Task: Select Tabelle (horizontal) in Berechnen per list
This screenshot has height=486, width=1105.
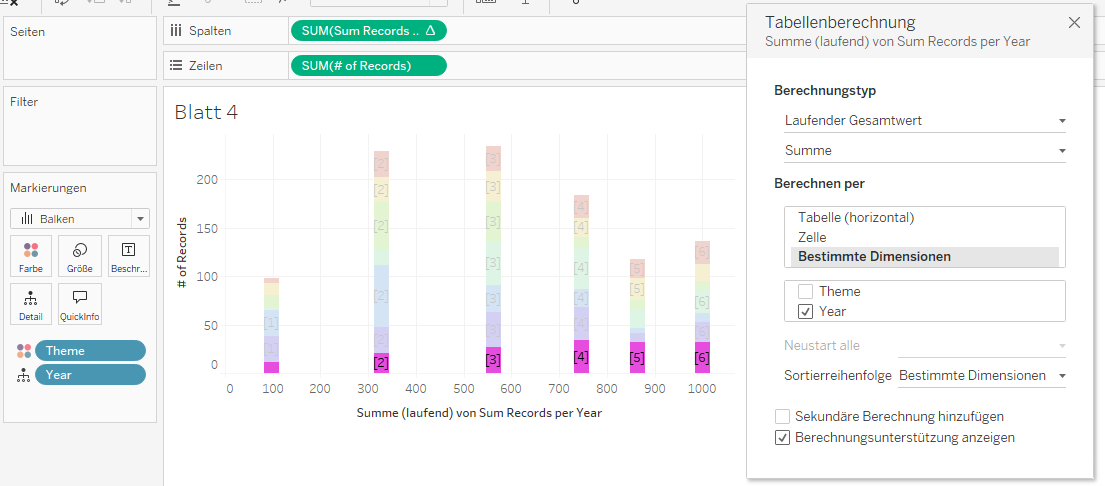Action: (x=856, y=217)
